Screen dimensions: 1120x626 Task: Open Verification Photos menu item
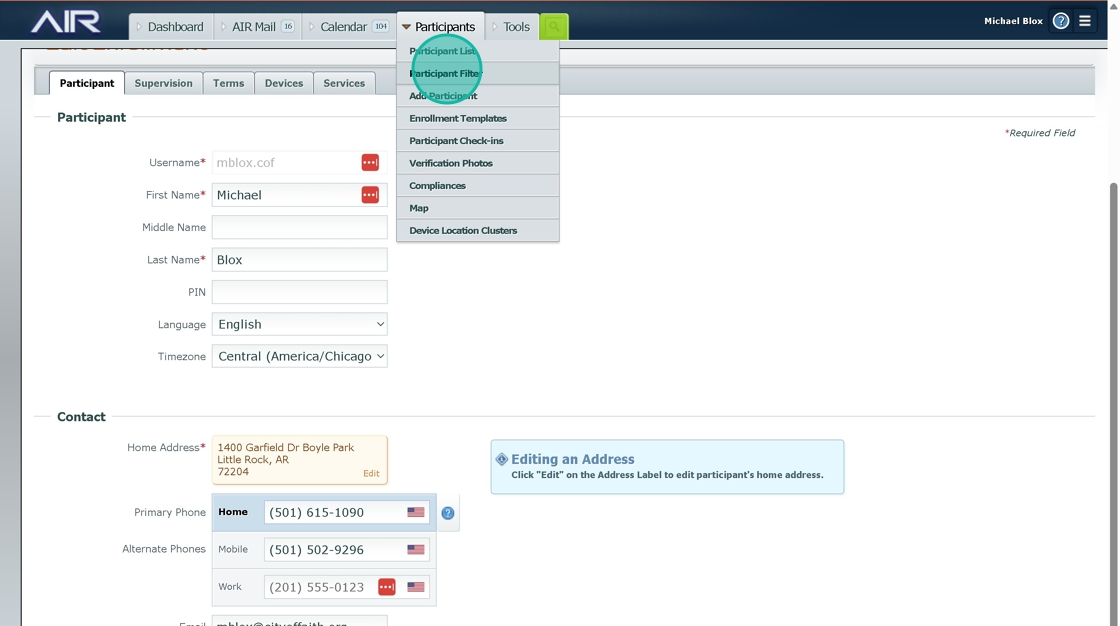[478, 163]
